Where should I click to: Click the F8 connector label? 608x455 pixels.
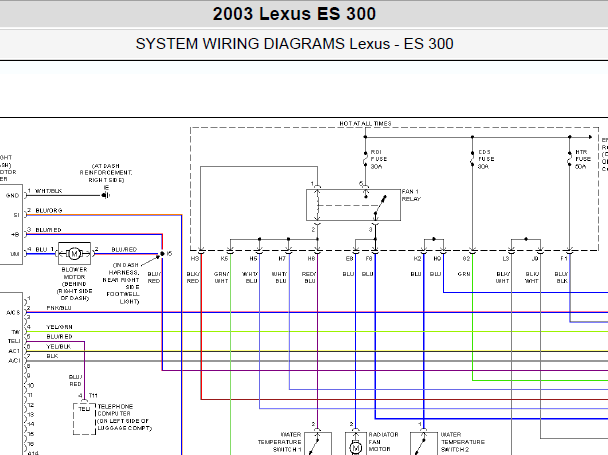pyautogui.click(x=369, y=258)
